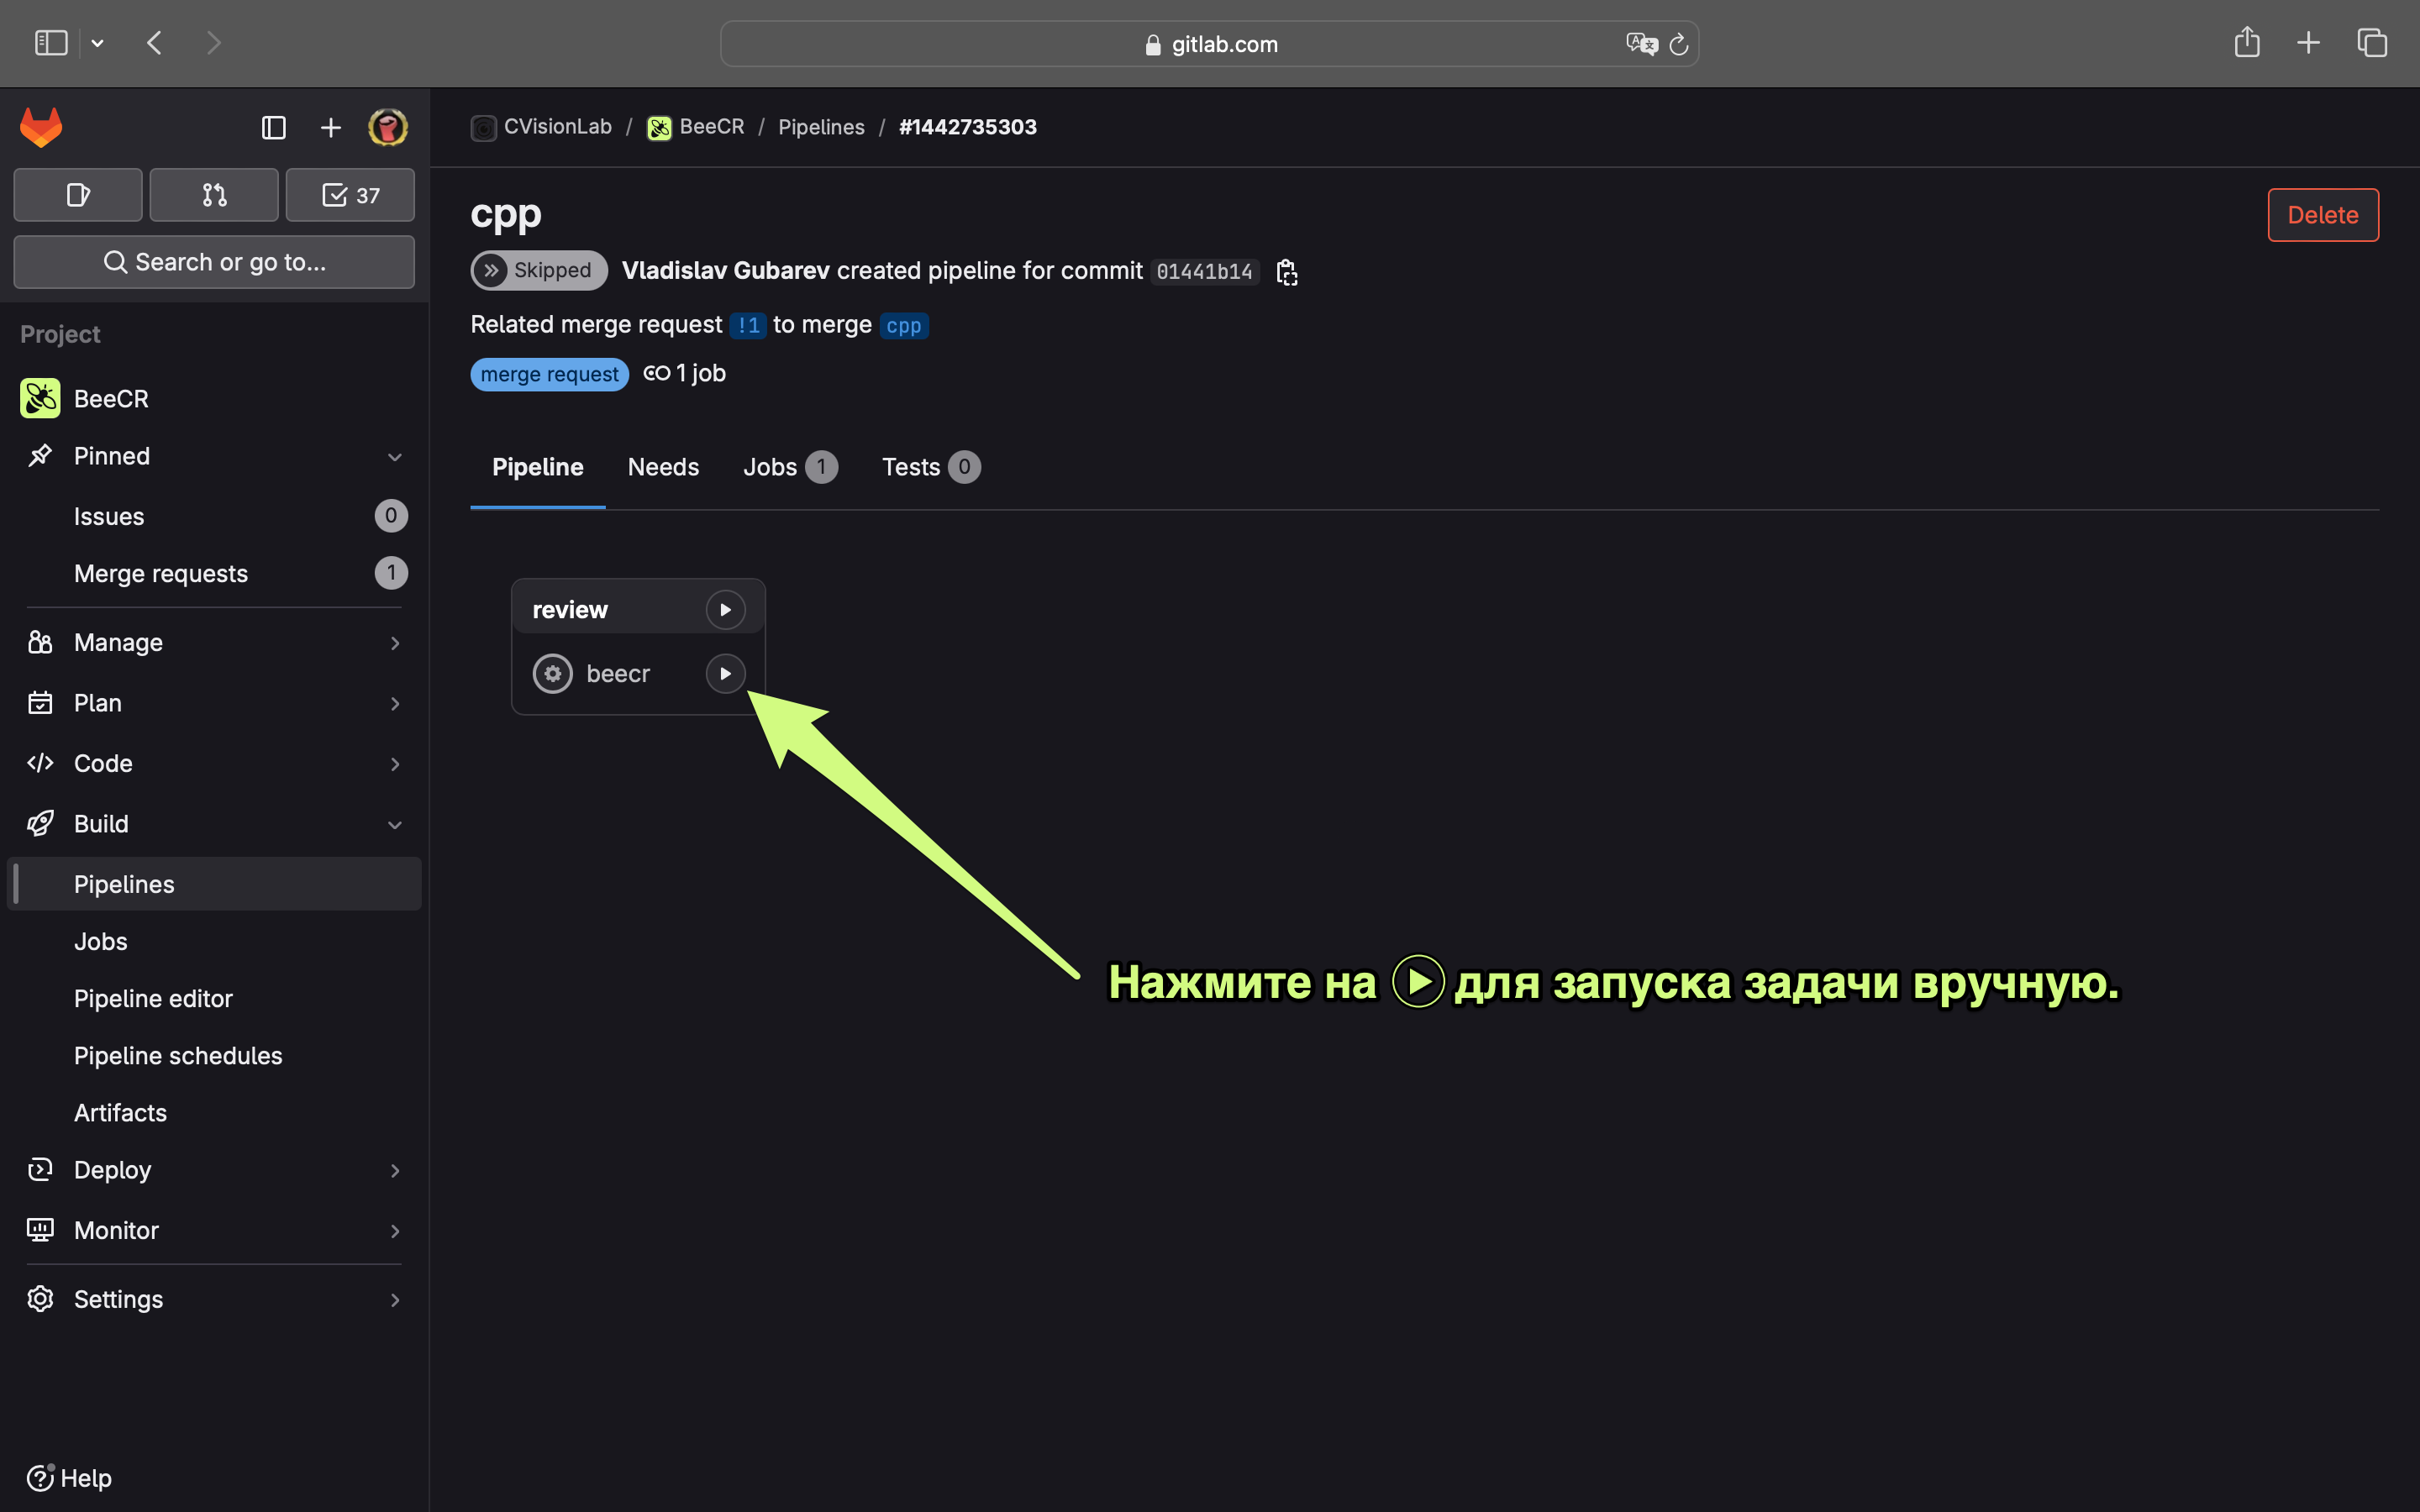Switch to the Tests tab

click(911, 466)
